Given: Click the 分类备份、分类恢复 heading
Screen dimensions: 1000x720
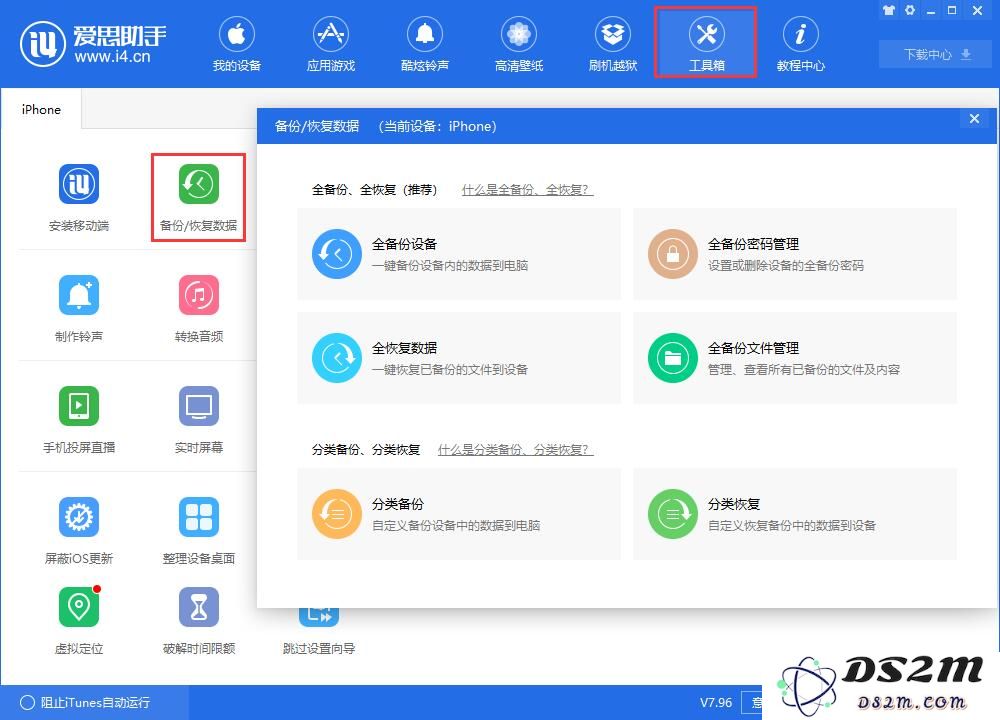Looking at the screenshot, I should tap(365, 450).
